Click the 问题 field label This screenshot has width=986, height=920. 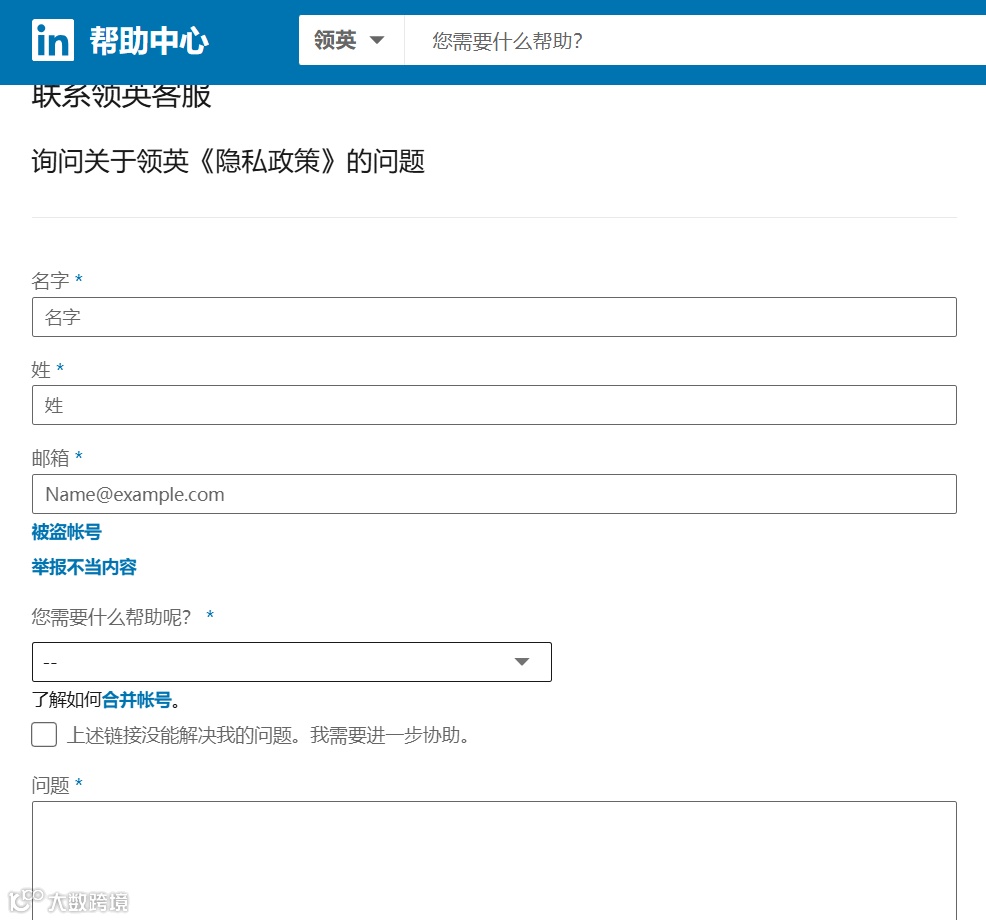[50, 785]
